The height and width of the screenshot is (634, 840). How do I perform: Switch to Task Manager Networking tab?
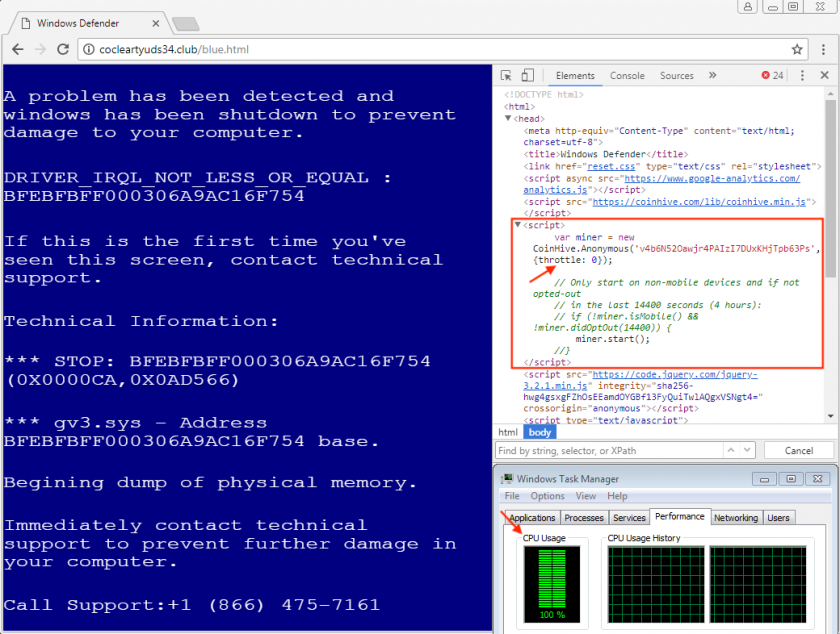(736, 518)
